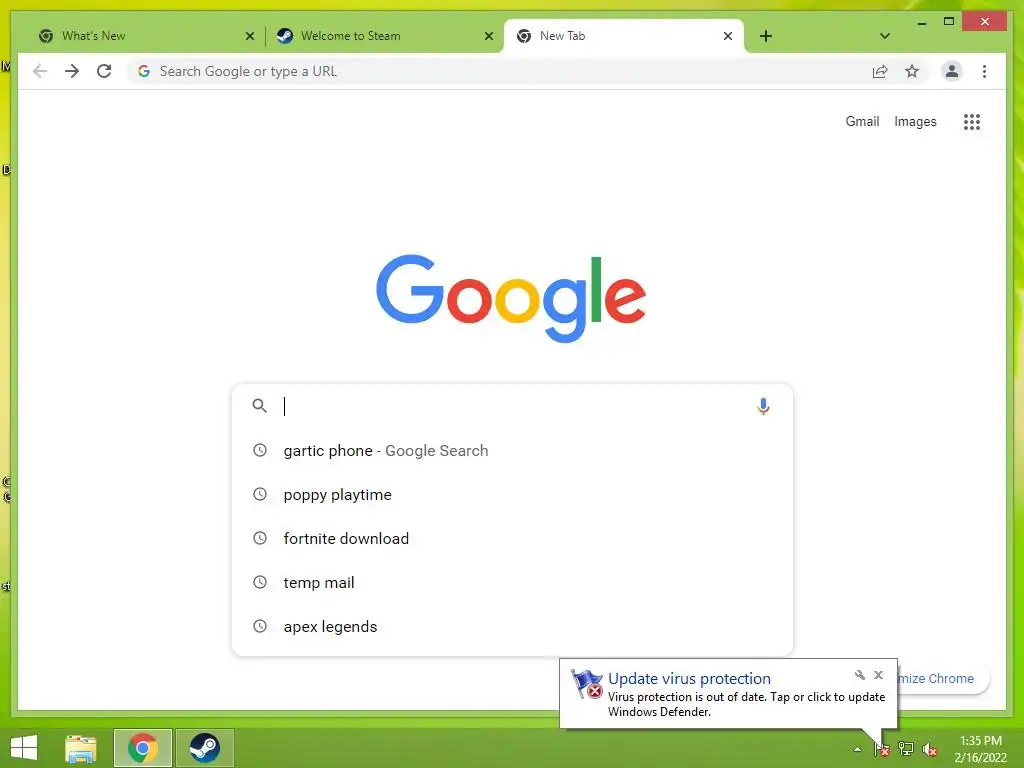Click the Chrome taskbar icon
The width and height of the screenshot is (1024, 768).
143,748
